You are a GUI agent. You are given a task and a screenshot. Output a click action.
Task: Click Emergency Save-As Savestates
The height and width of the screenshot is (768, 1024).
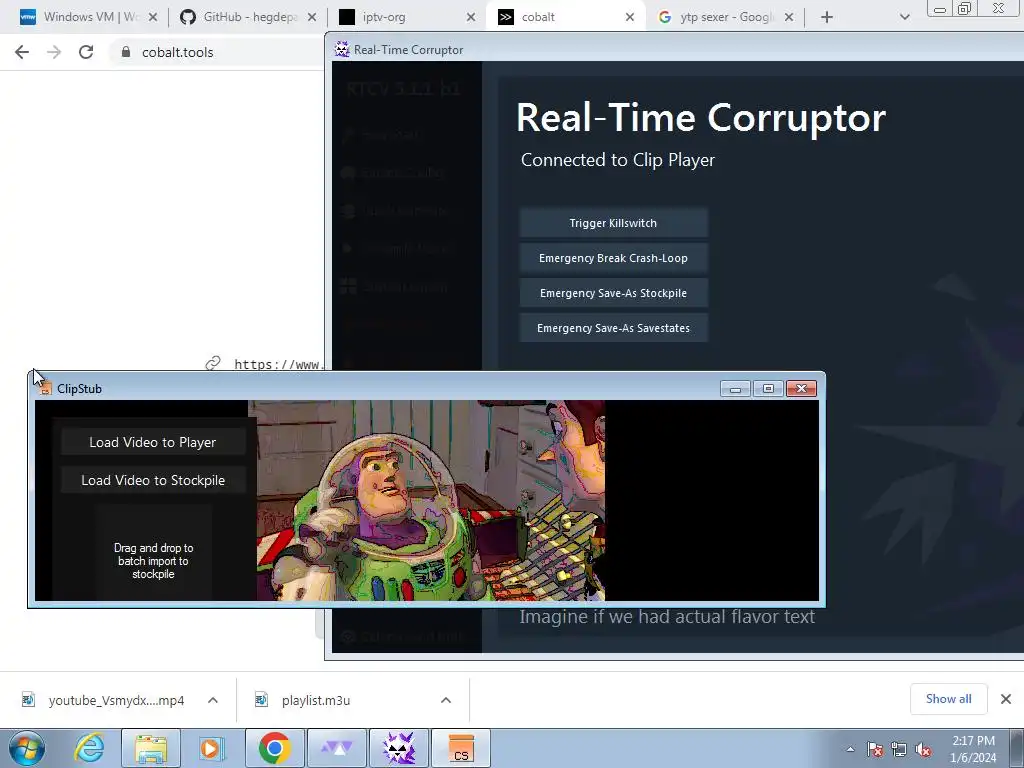click(613, 328)
